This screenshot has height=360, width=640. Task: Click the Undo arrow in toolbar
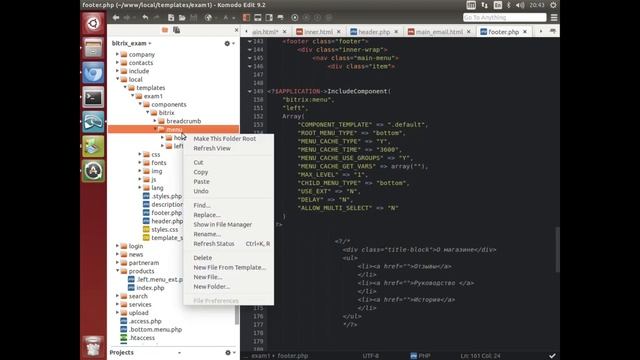(x=145, y=18)
